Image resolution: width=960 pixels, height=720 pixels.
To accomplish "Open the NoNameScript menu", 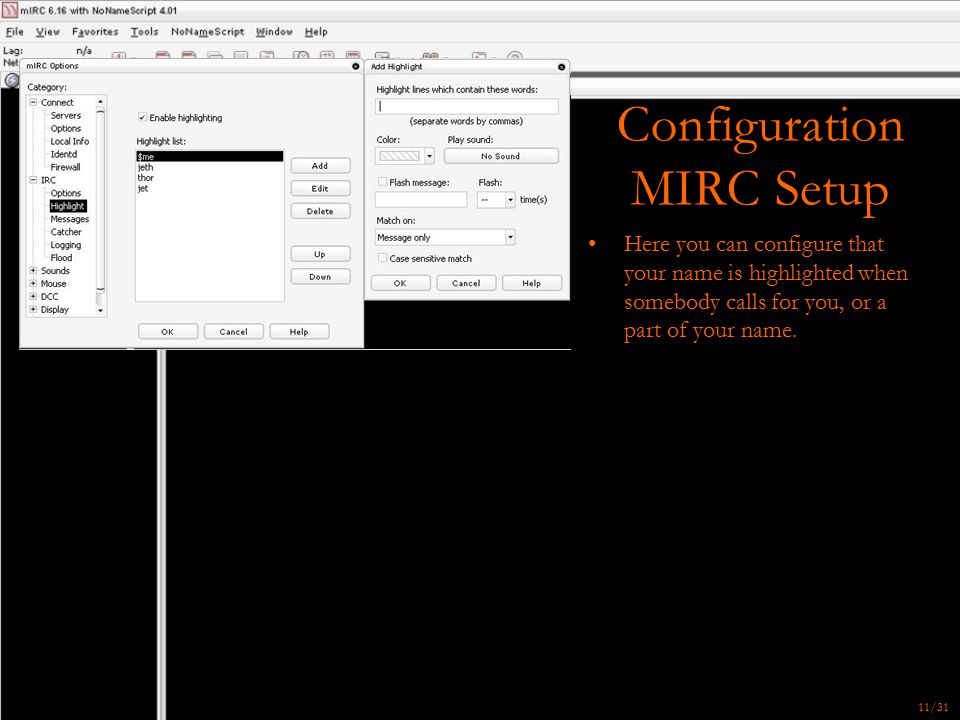I will (208, 32).
